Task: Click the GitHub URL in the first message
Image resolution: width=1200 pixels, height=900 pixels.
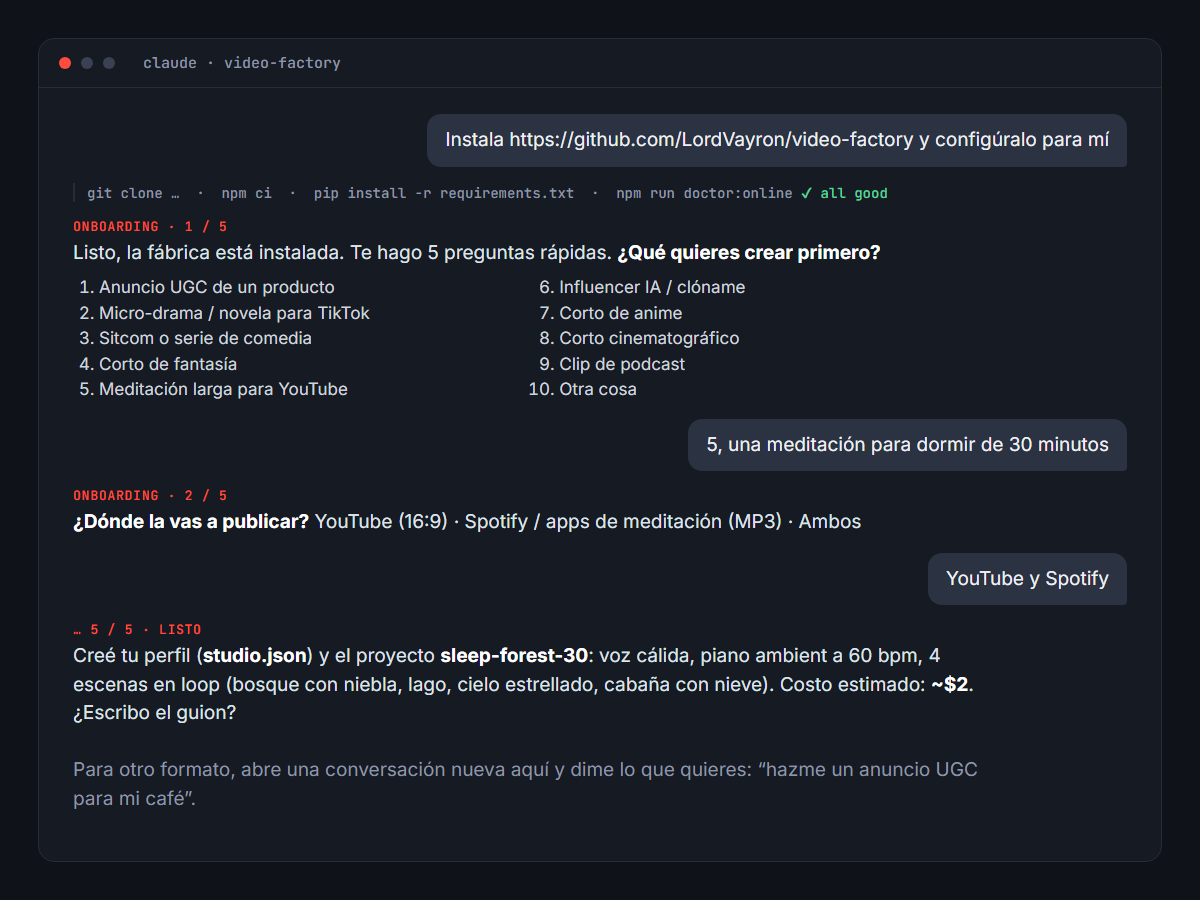Action: pos(711,140)
